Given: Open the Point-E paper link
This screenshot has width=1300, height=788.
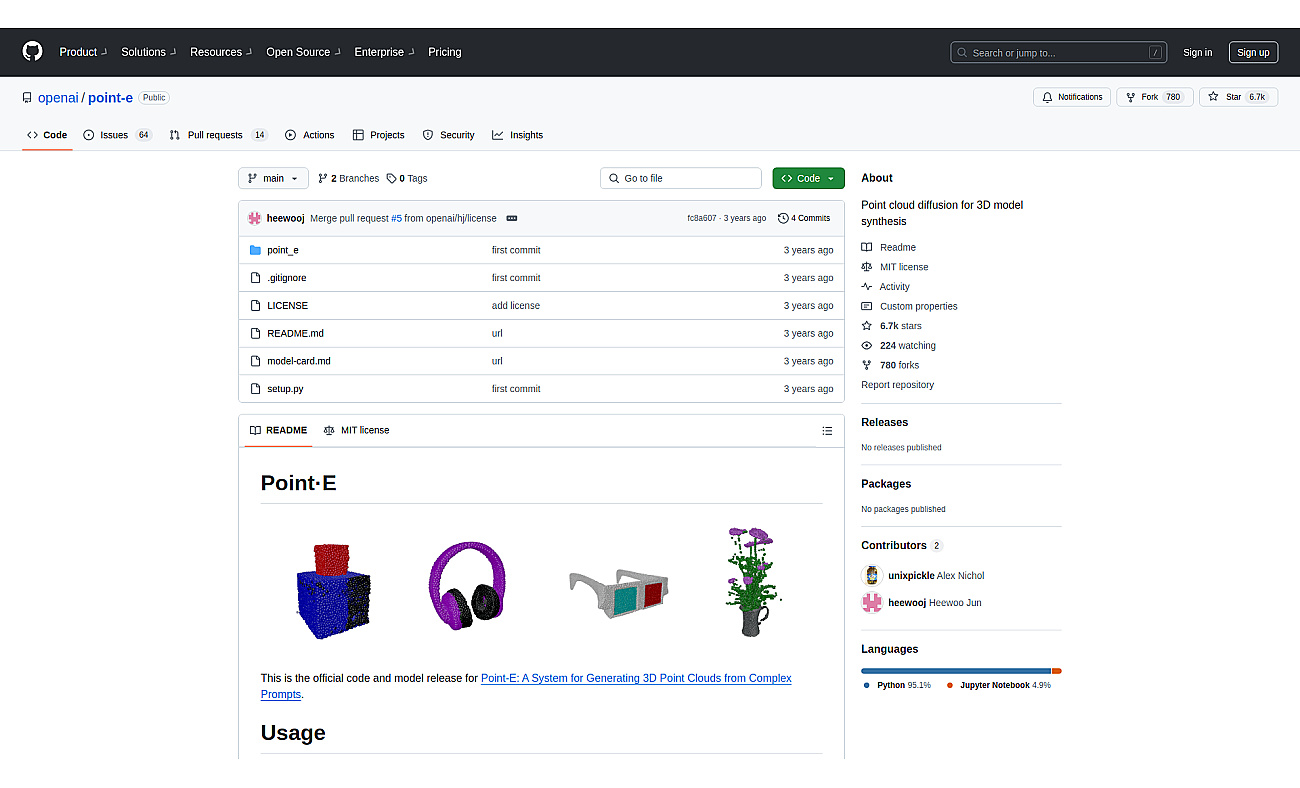Looking at the screenshot, I should tap(636, 686).
